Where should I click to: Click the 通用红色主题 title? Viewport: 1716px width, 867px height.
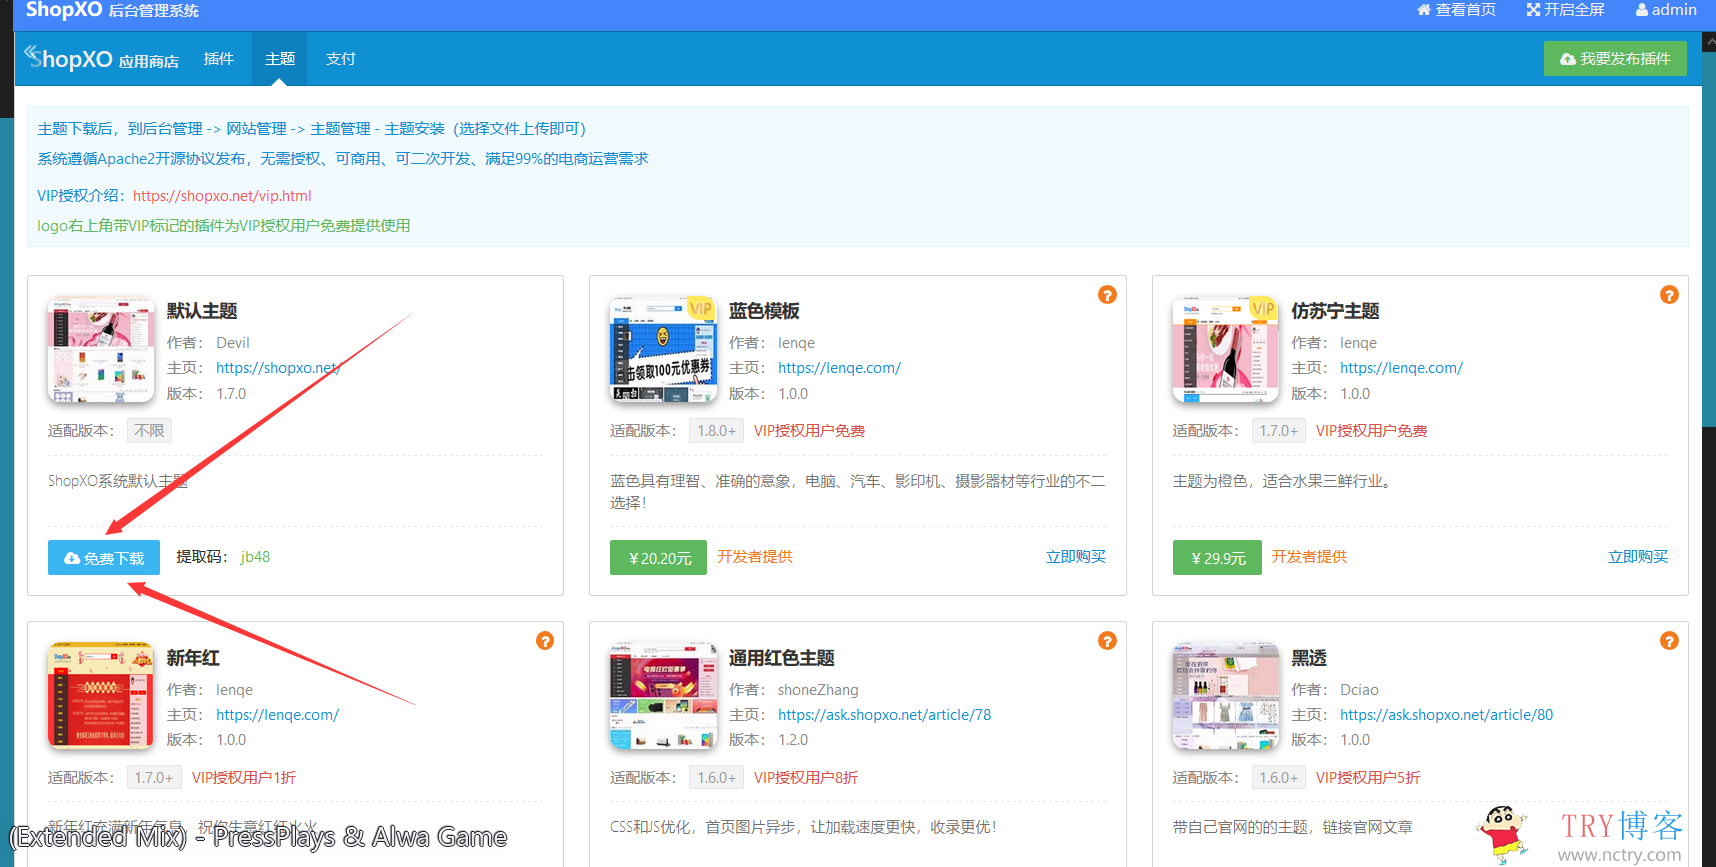pyautogui.click(x=781, y=658)
